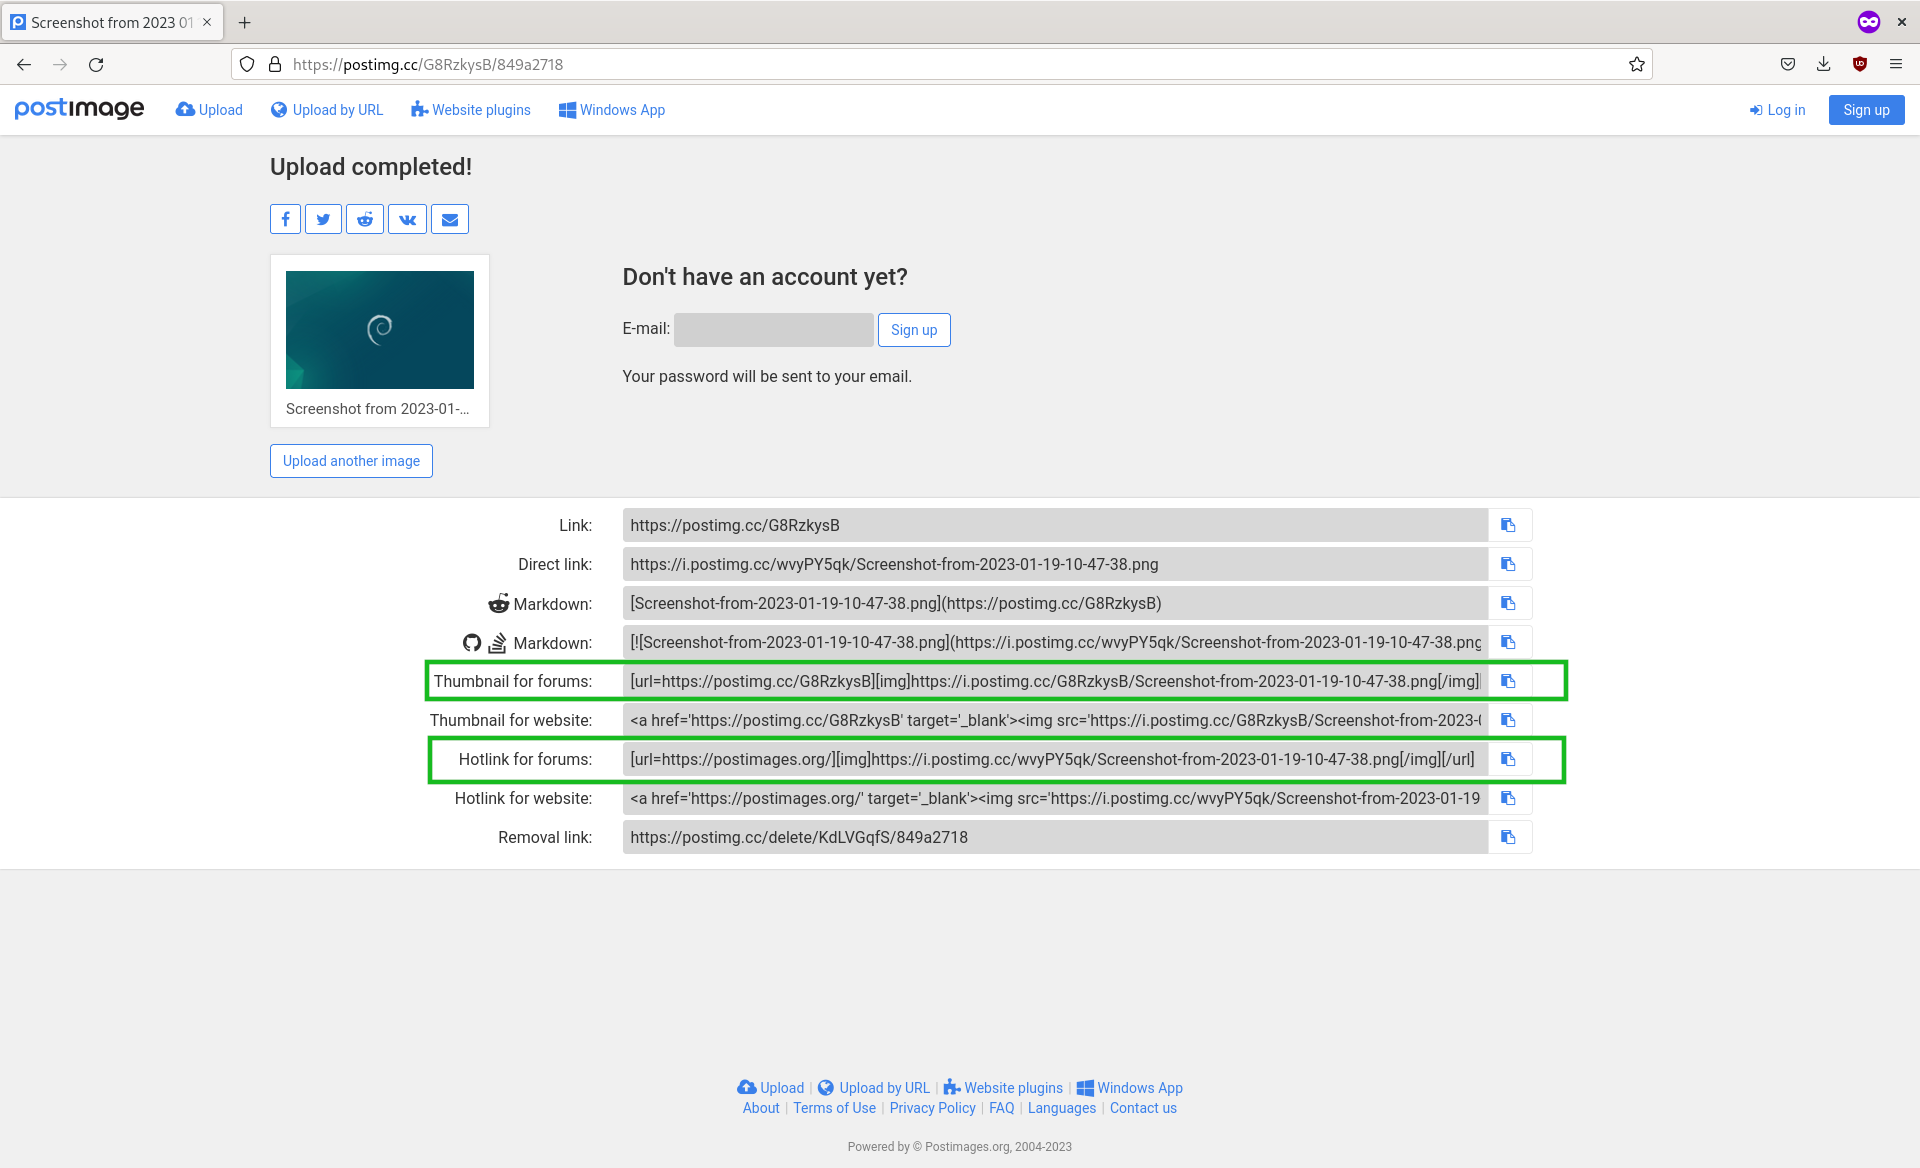Copy the Direct link value
The width and height of the screenshot is (1920, 1168).
[1509, 564]
